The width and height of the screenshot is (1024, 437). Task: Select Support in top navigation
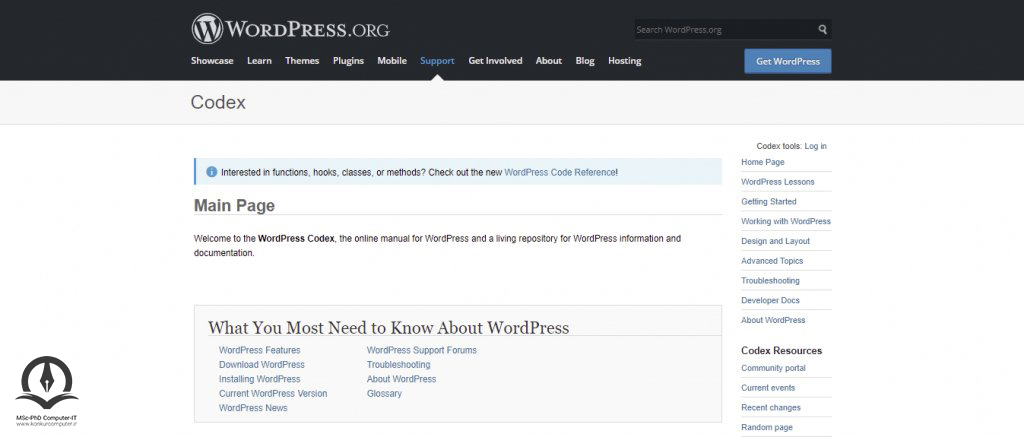(x=437, y=61)
